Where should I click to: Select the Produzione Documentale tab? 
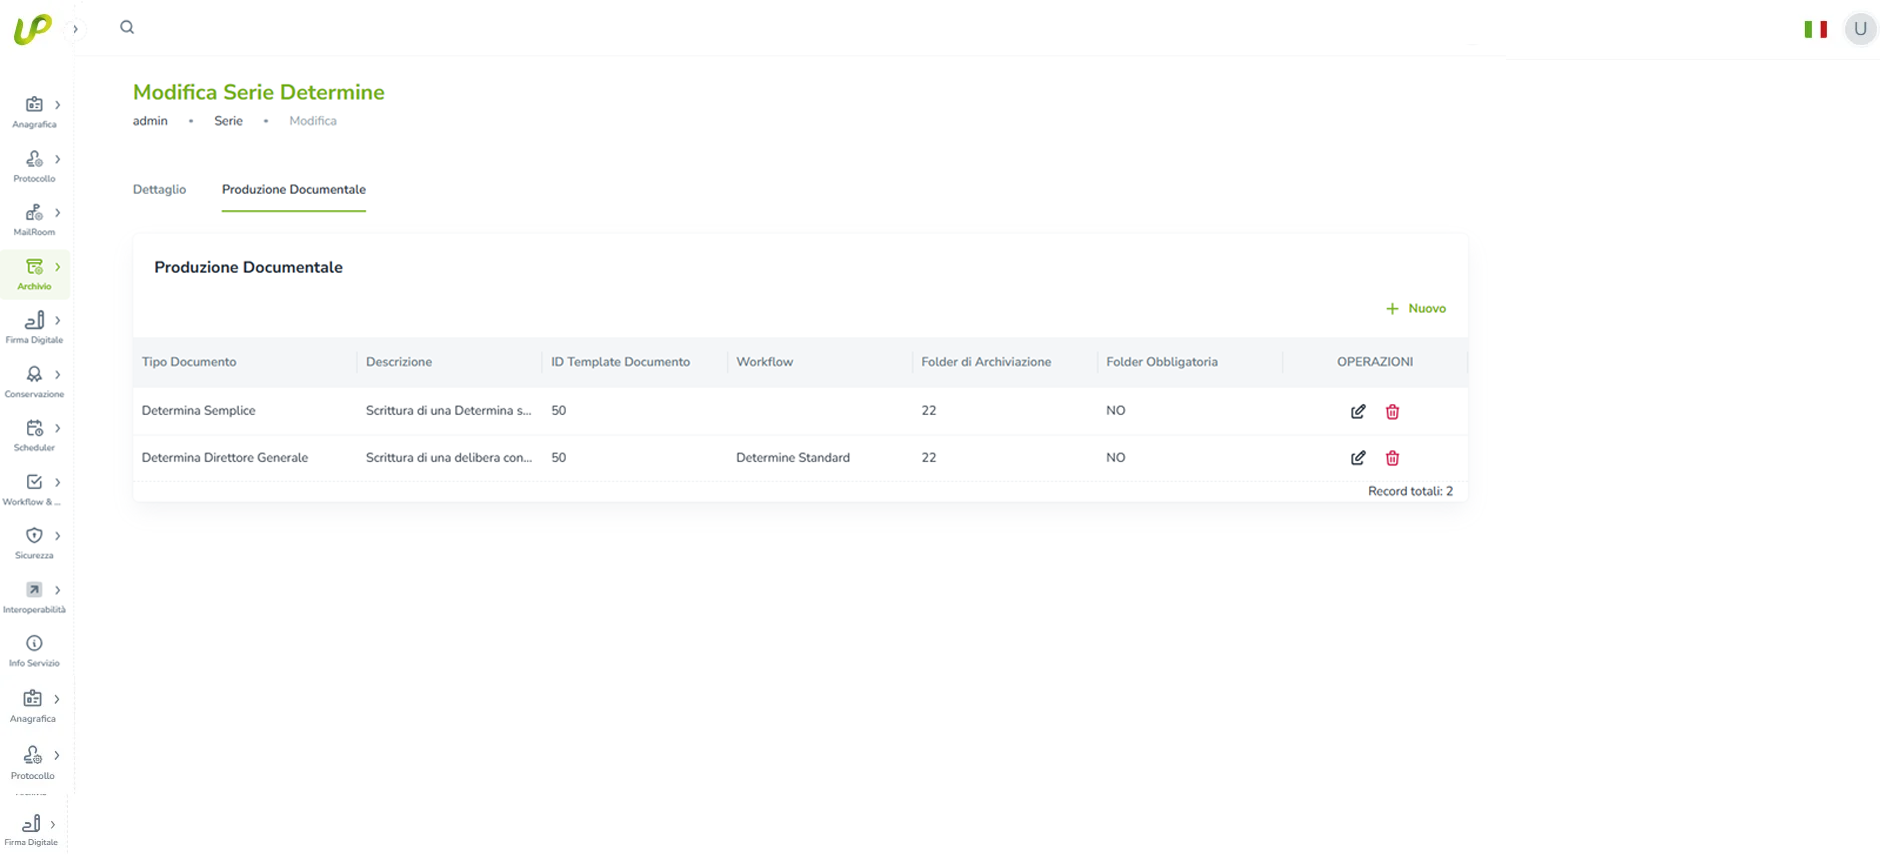click(293, 189)
